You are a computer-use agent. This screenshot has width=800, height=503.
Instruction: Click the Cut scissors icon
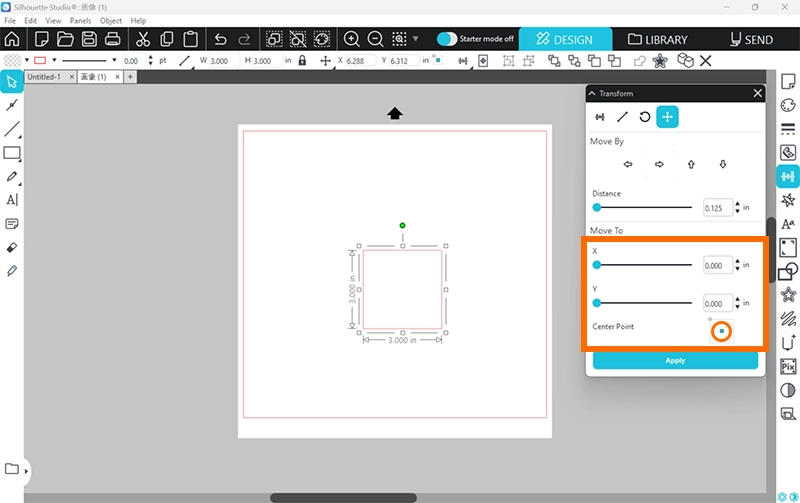point(142,40)
